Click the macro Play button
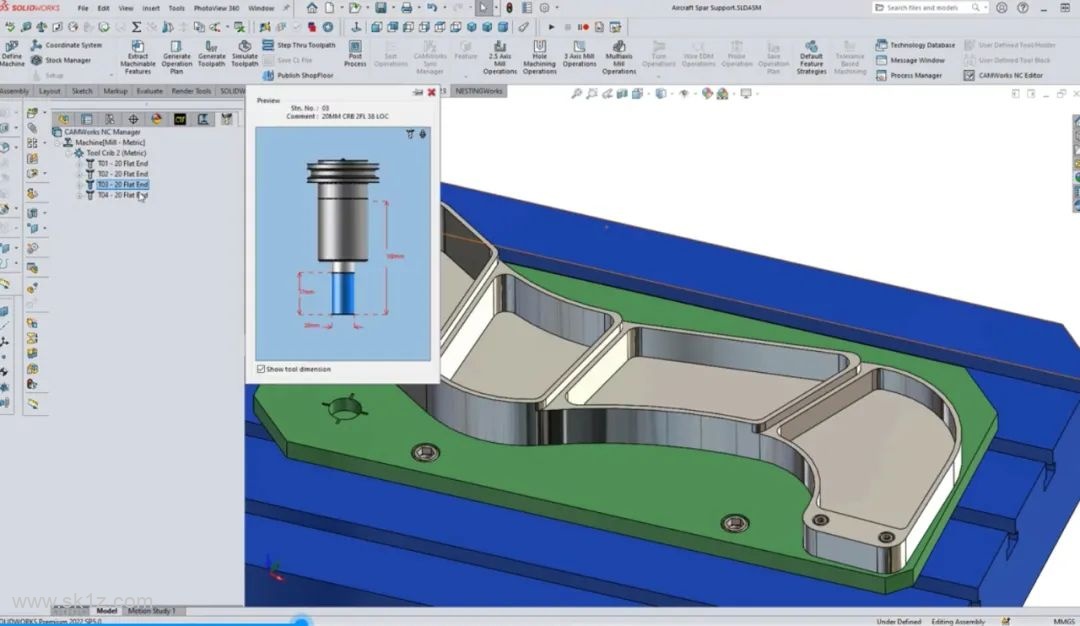This screenshot has height=626, width=1080. pyautogui.click(x=551, y=28)
